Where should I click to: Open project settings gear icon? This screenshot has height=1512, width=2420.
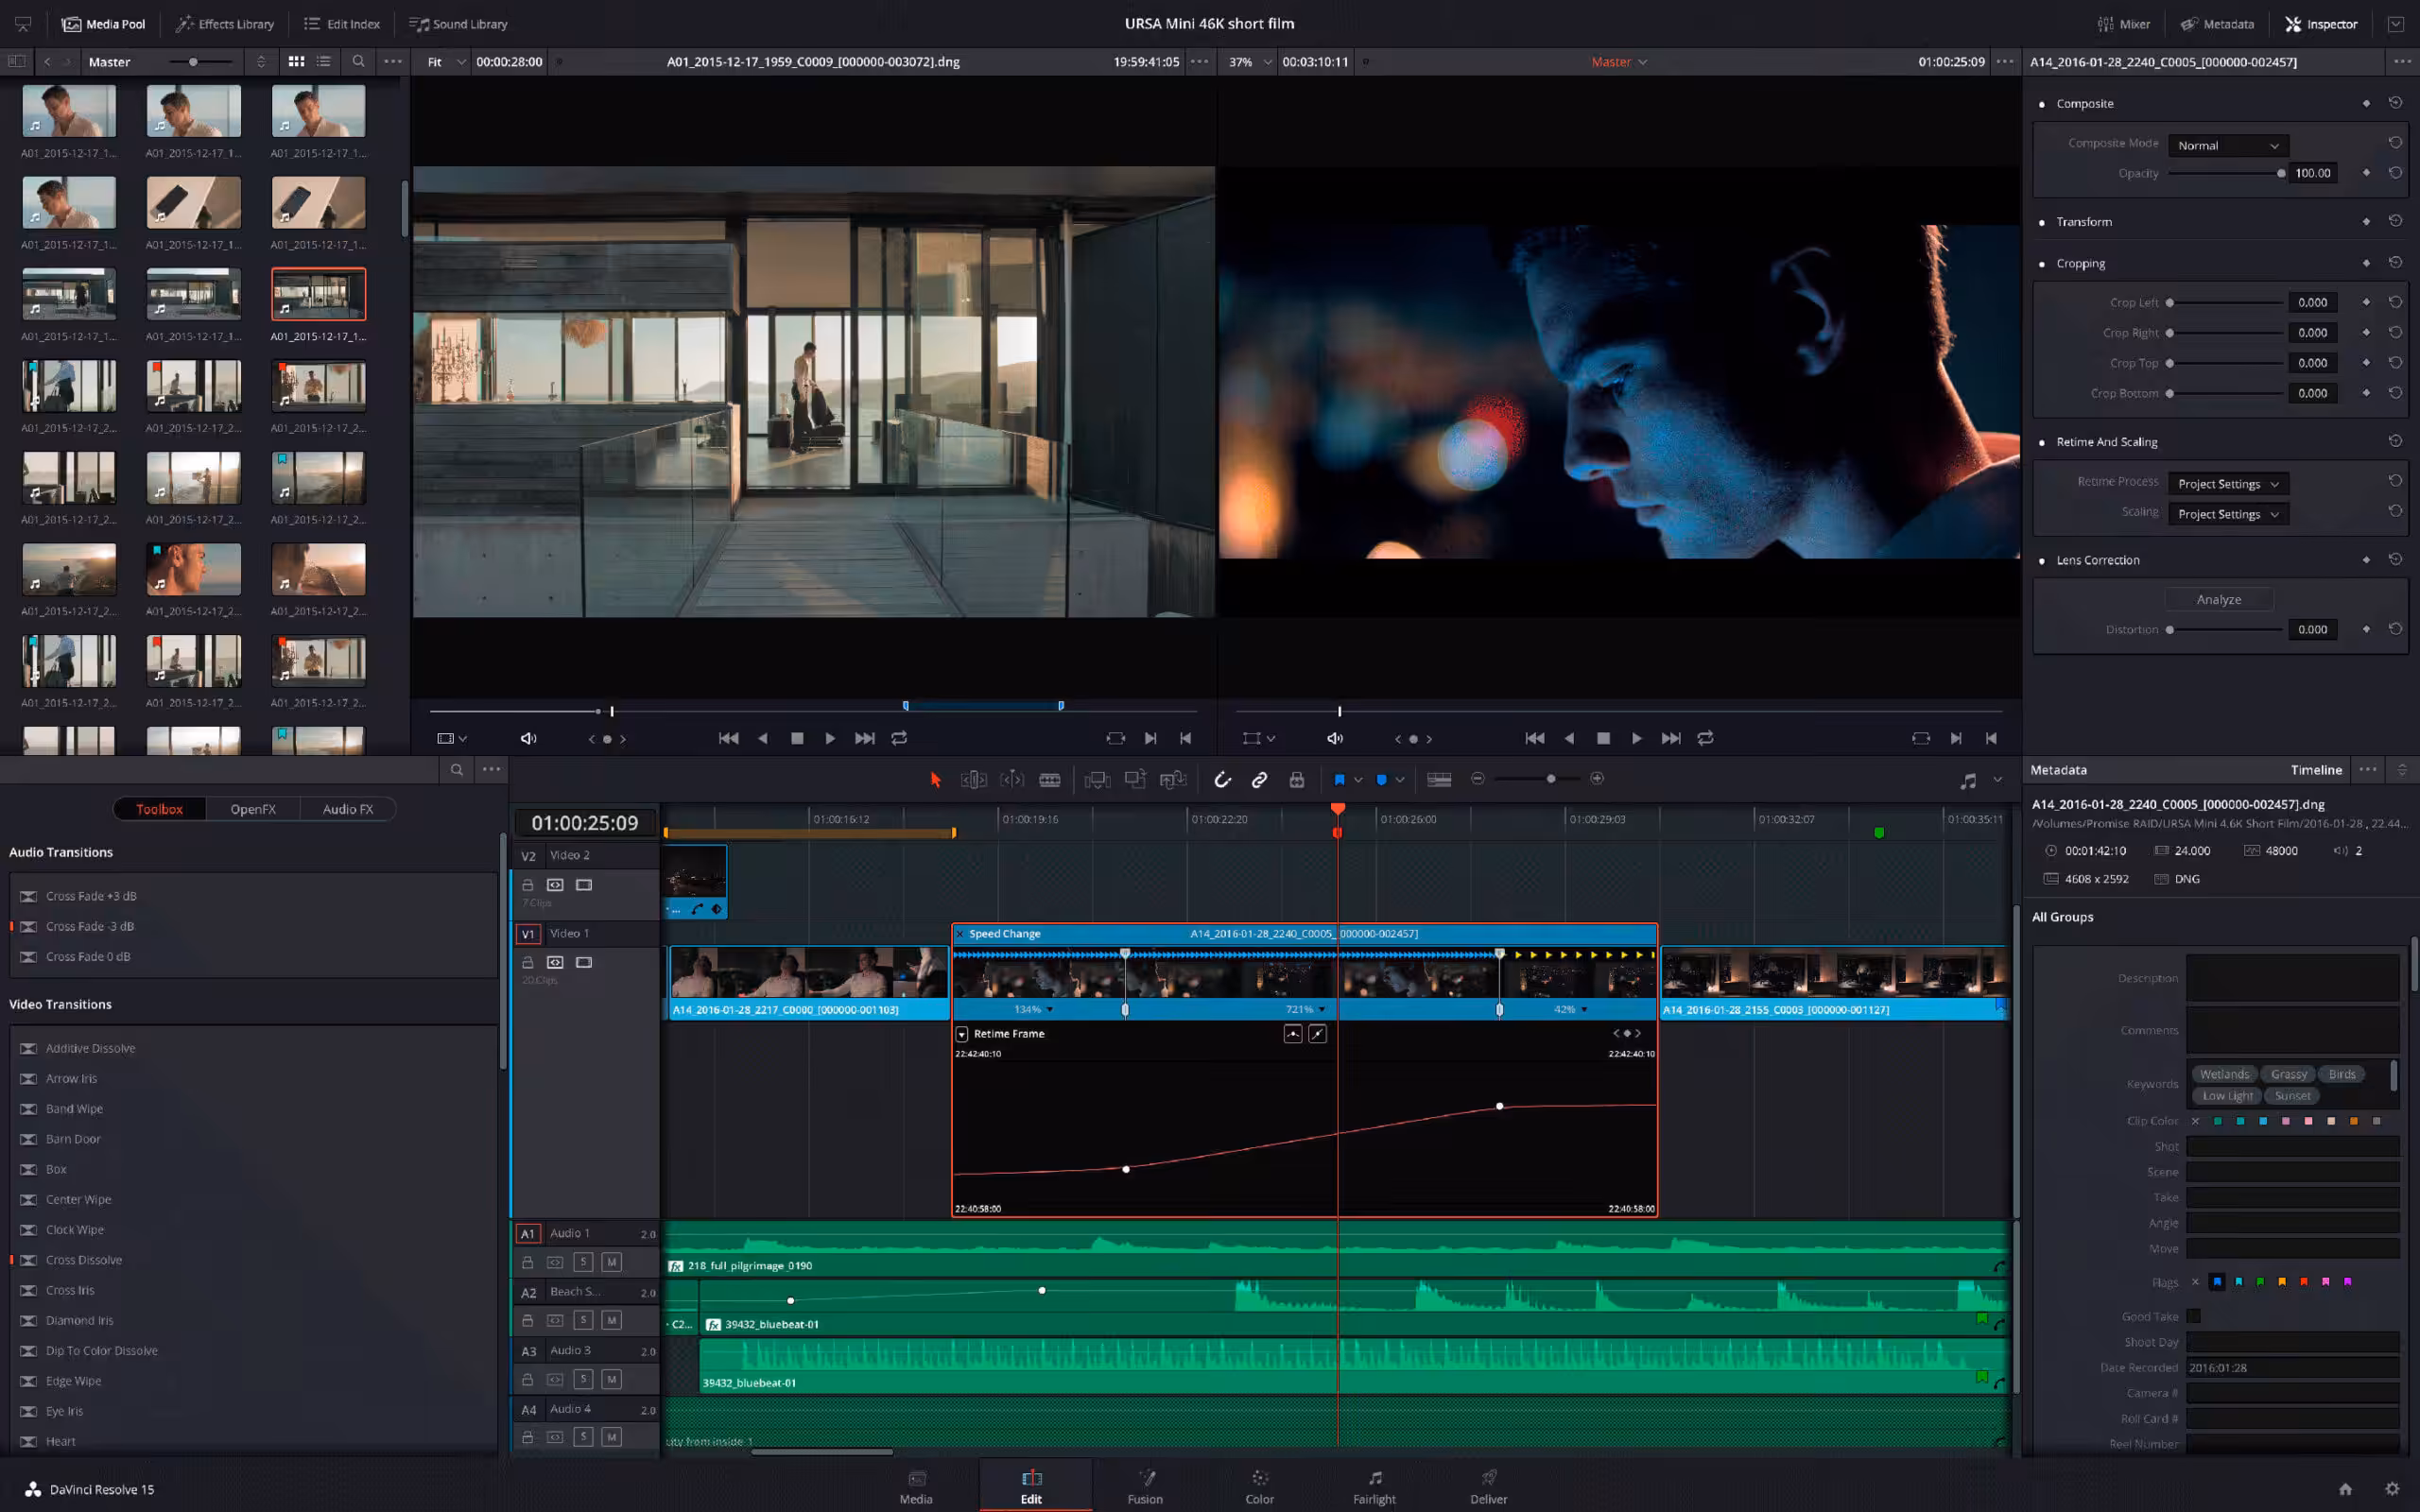2392,1488
